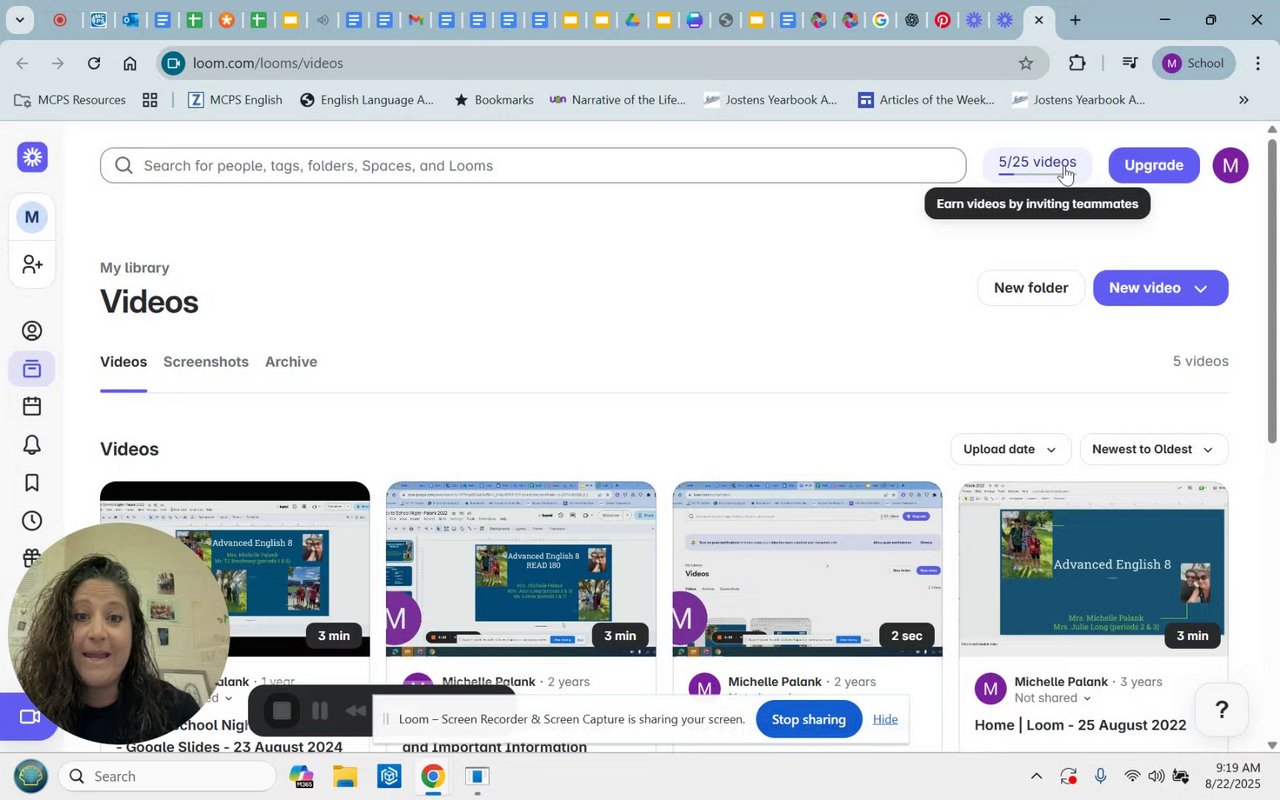Open the notifications bell in Loom sidebar

[32, 445]
